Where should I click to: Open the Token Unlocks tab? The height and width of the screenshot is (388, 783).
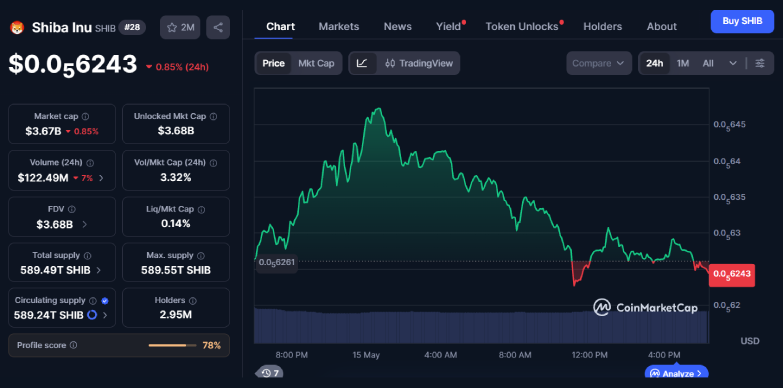coord(522,26)
